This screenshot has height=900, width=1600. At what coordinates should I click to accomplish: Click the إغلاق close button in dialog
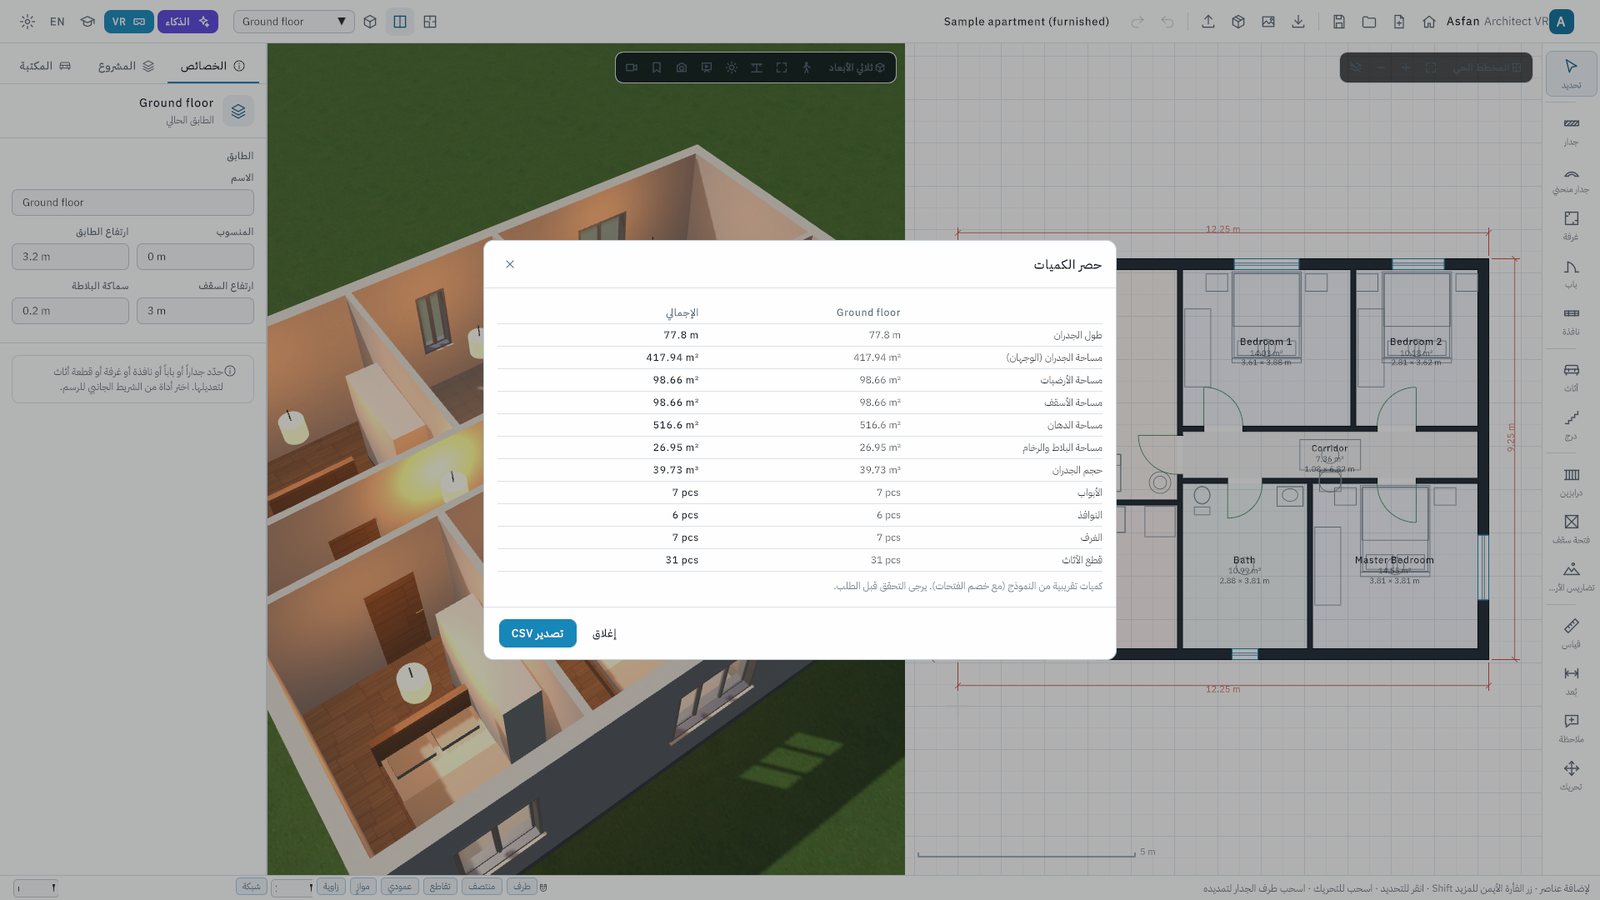pos(604,633)
